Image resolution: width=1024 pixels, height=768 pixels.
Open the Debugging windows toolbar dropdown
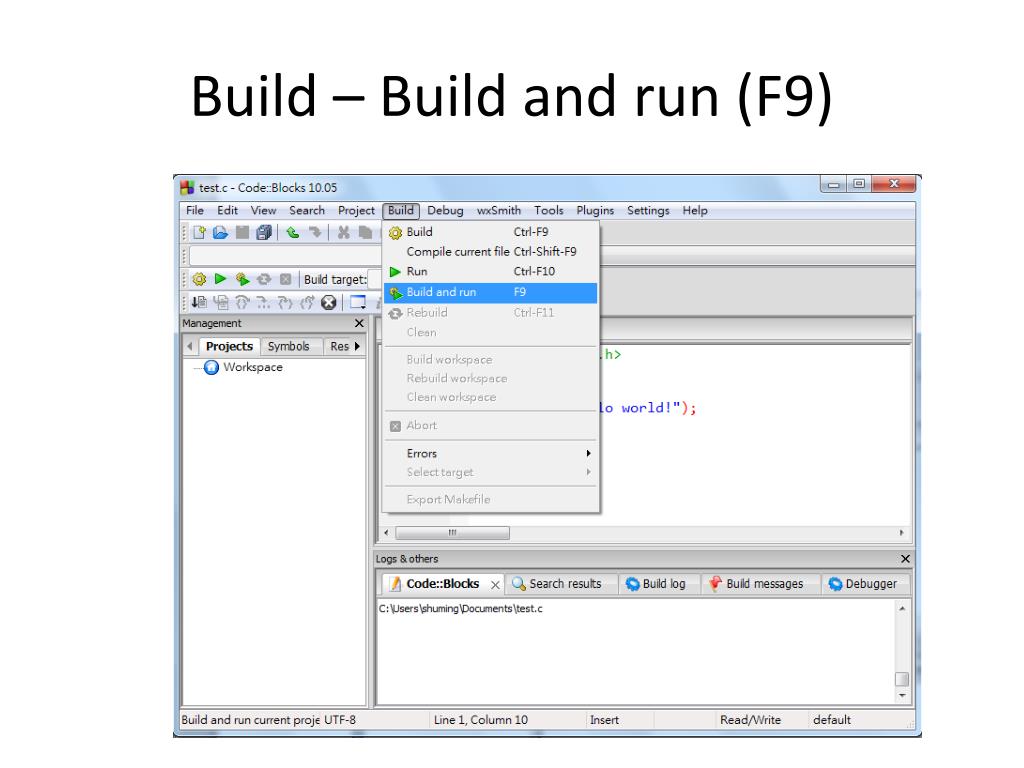coord(358,302)
